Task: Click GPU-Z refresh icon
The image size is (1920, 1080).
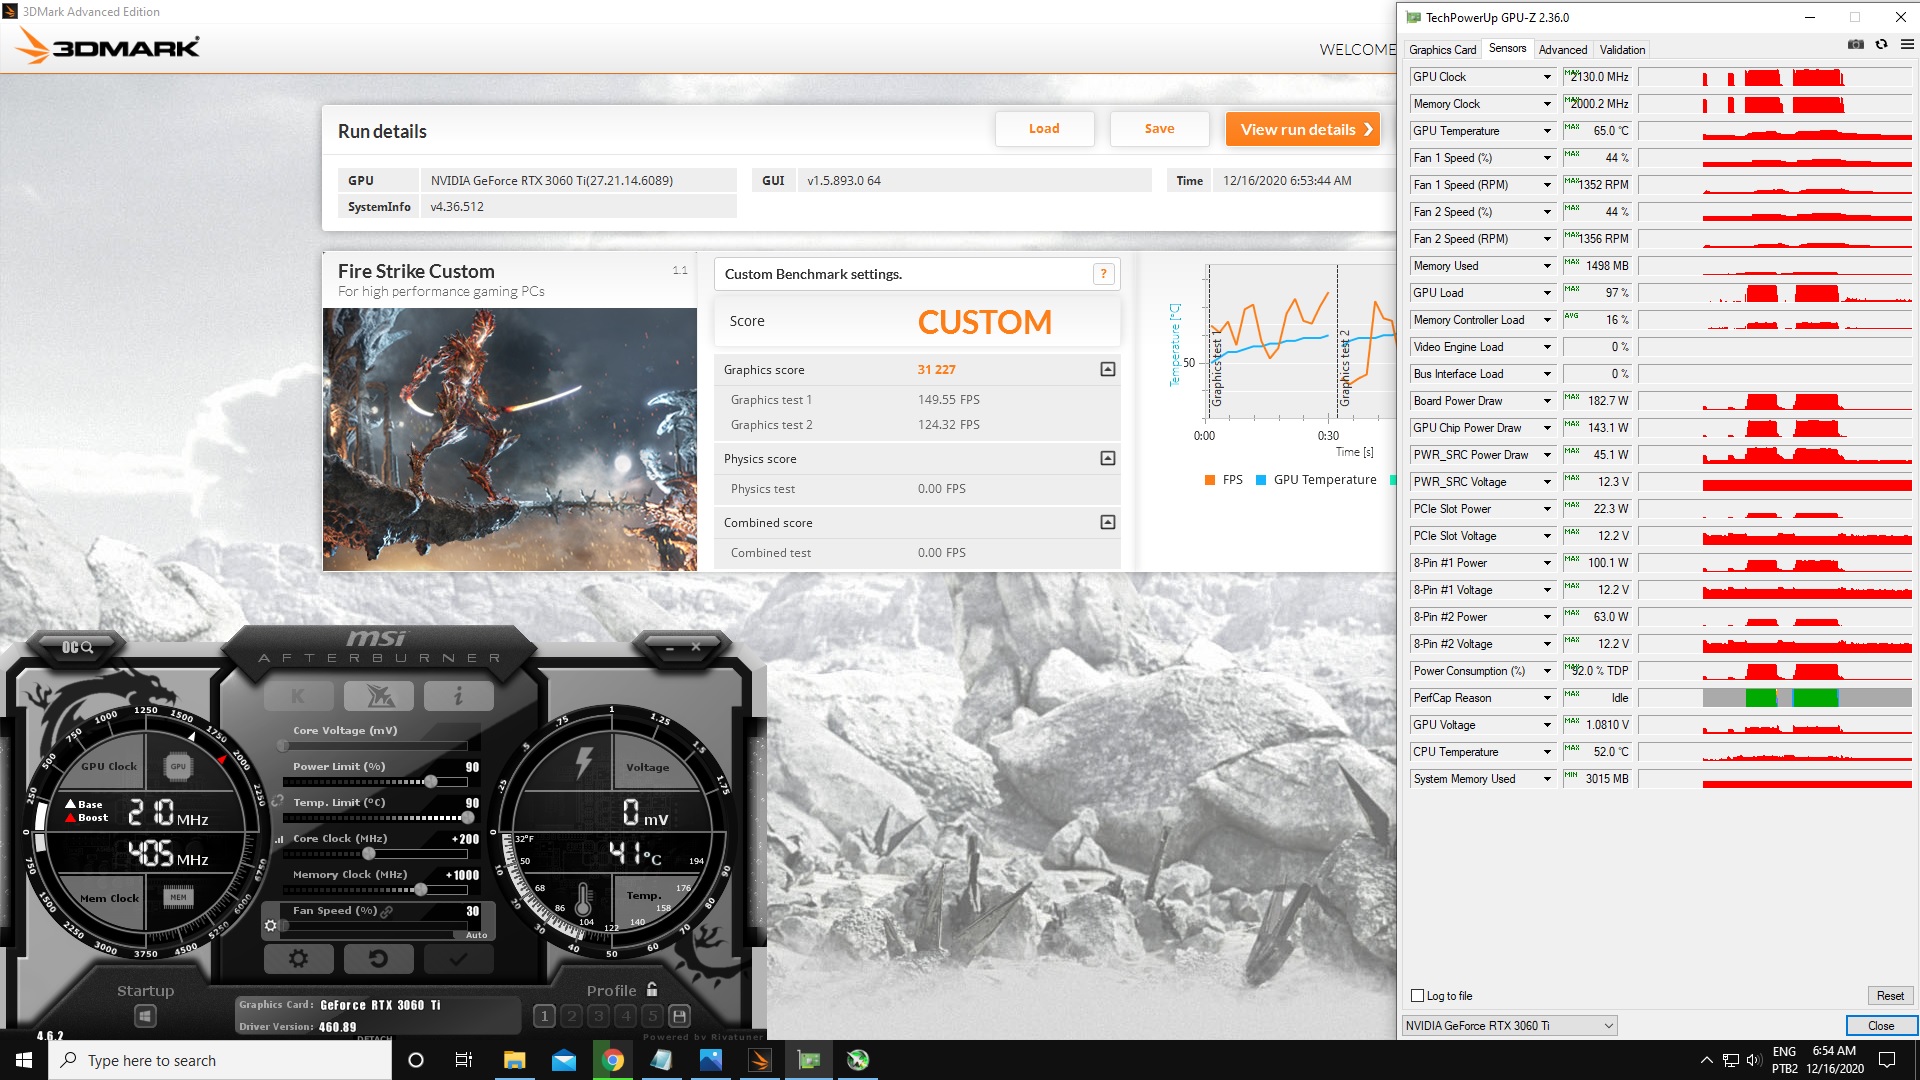Action: (x=1881, y=45)
